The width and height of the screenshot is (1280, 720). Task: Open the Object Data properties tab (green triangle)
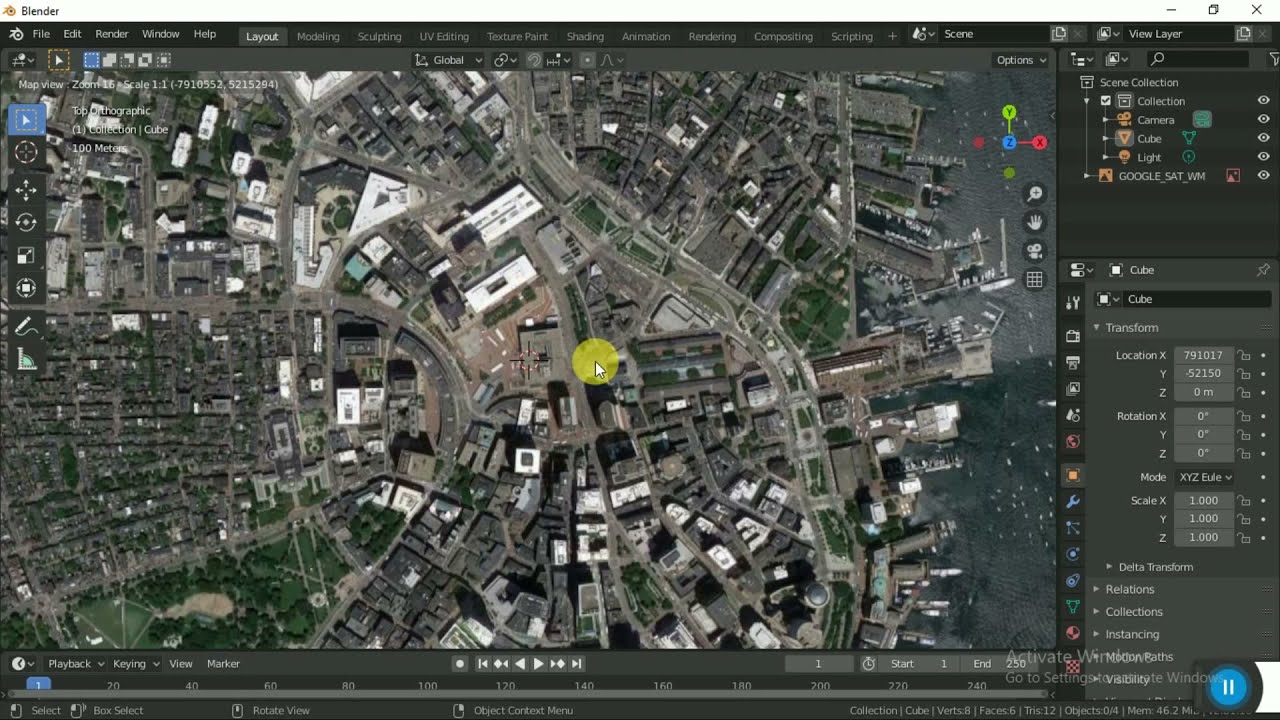tap(1073, 606)
